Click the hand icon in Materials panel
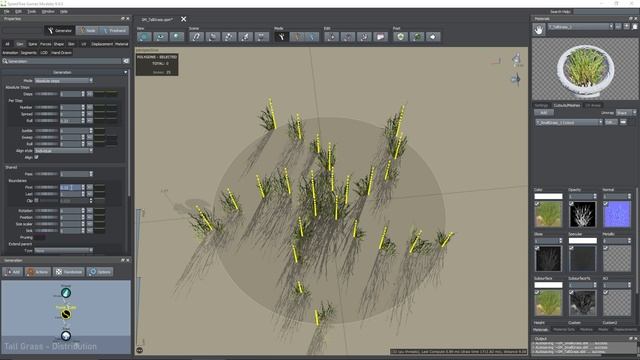Screen dimensions: 640x360 pos(539,29)
